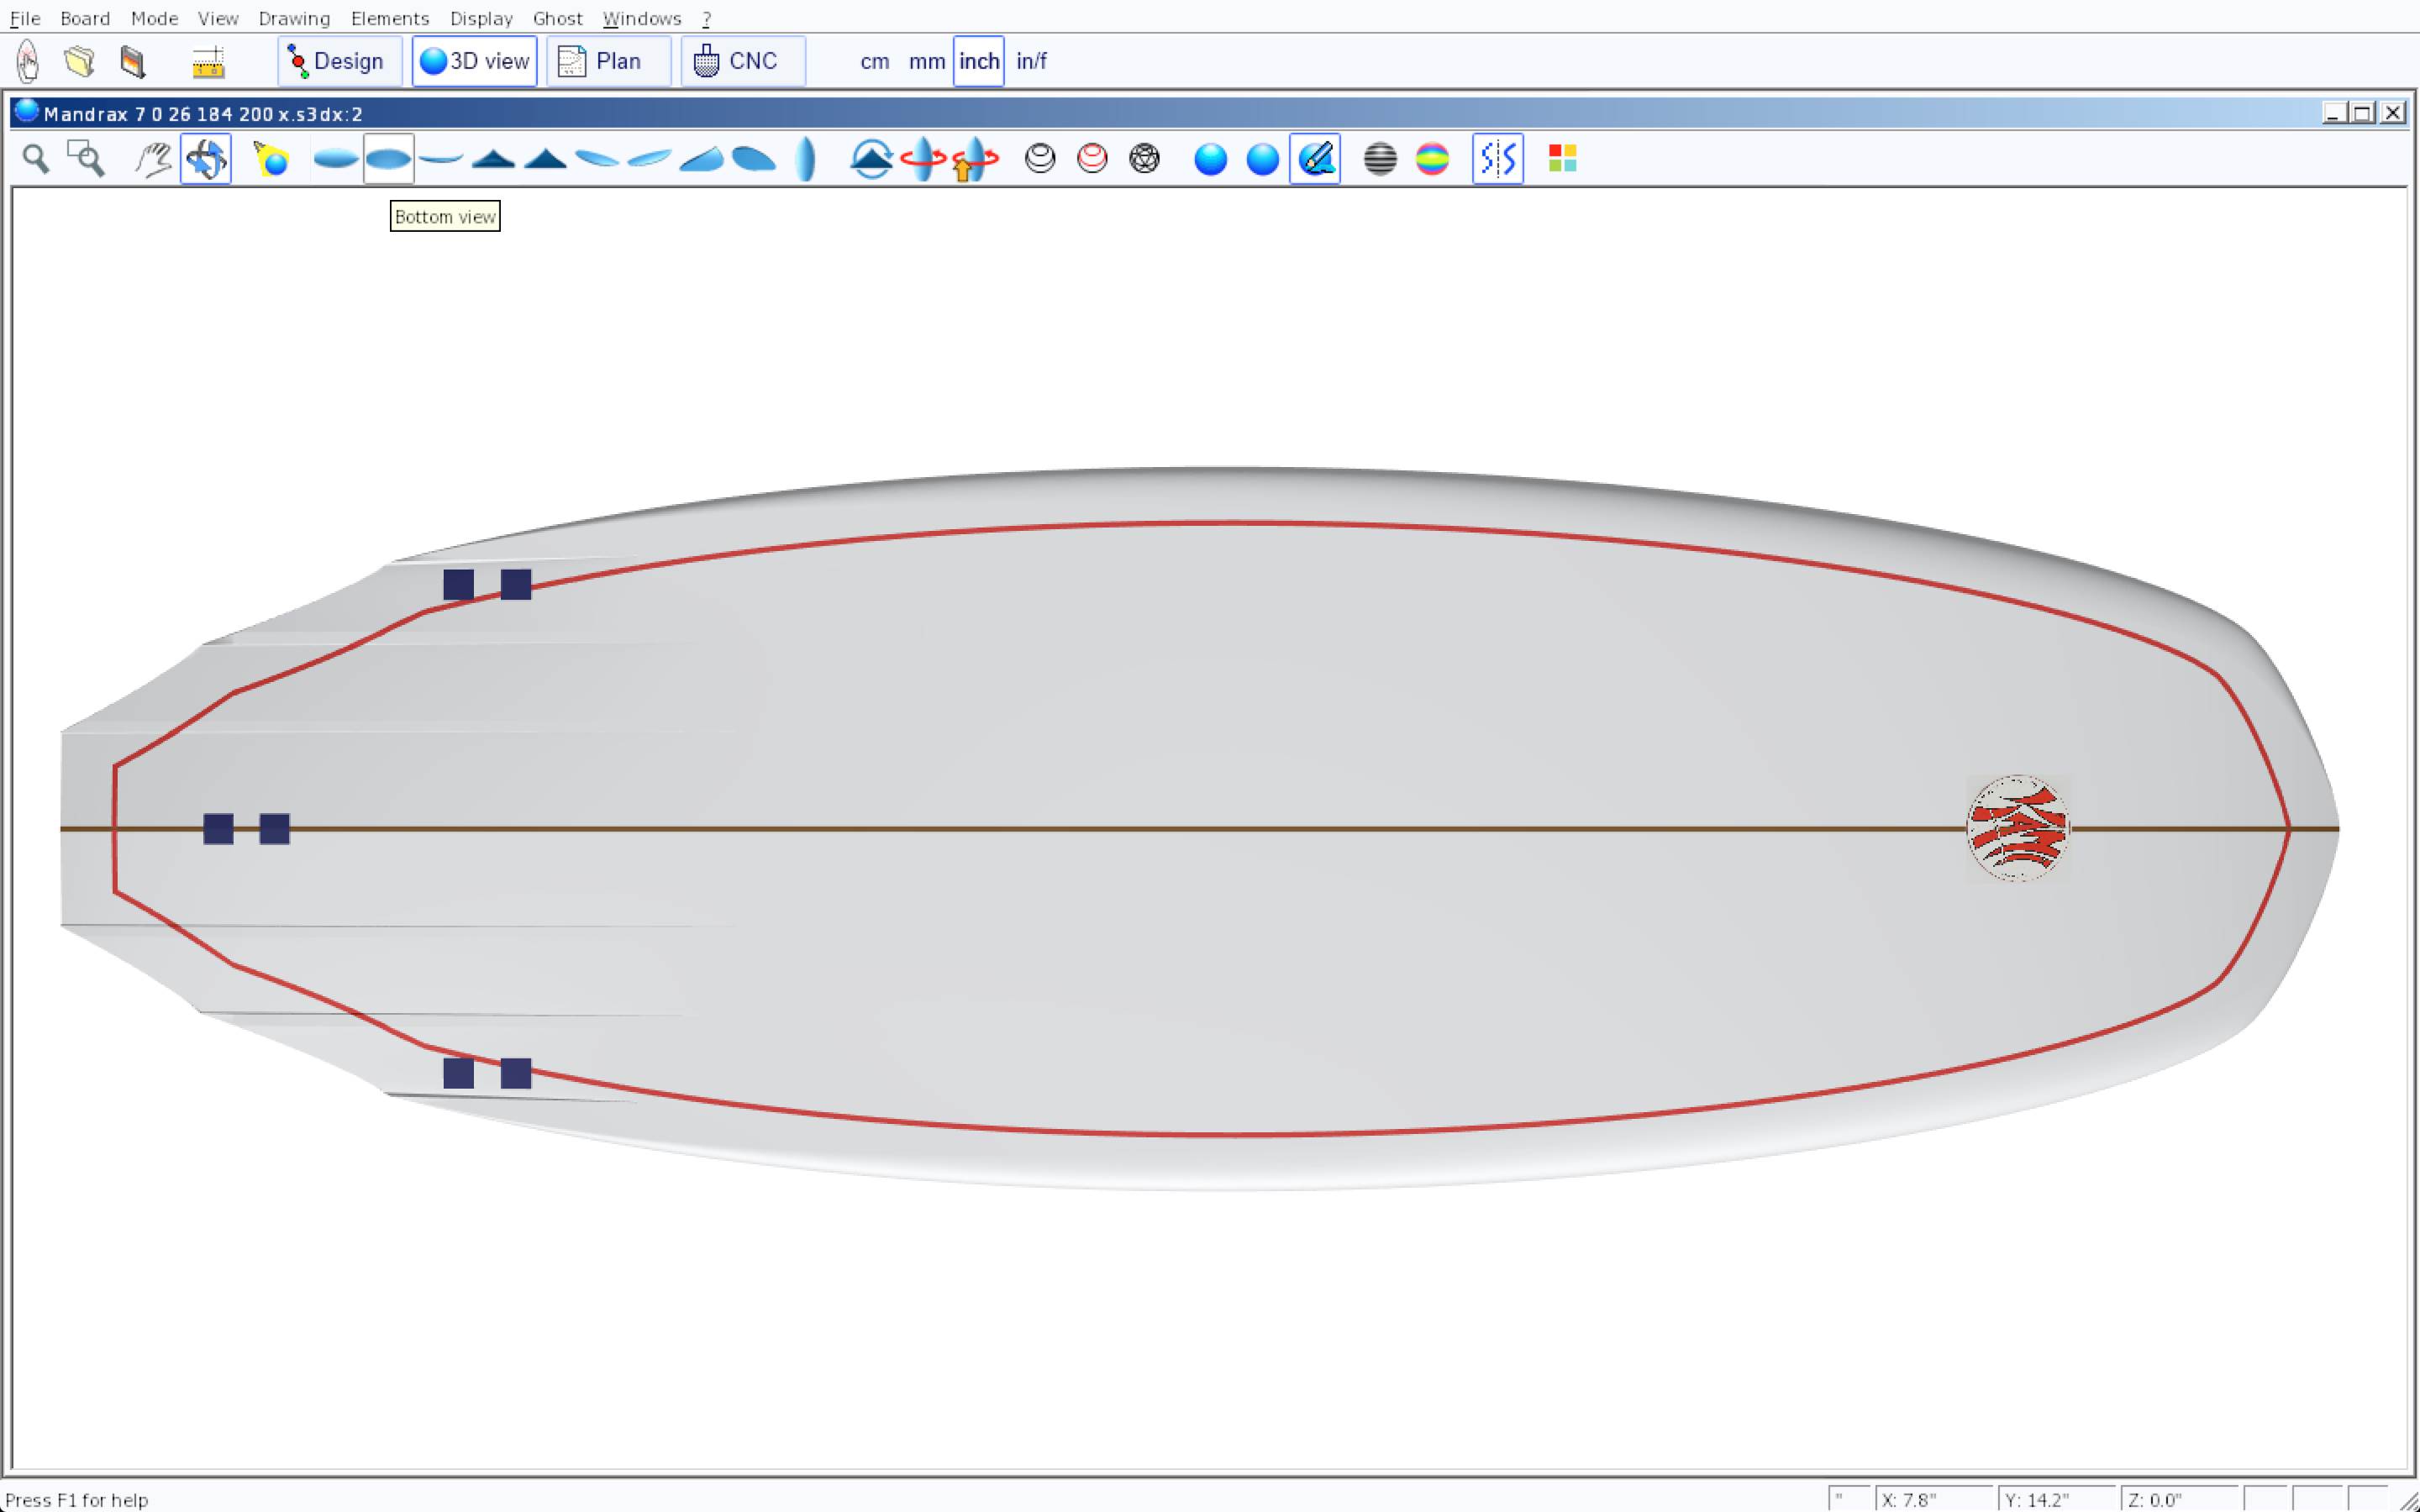Open the CNC mode button
The image size is (2420, 1512).
[x=742, y=61]
